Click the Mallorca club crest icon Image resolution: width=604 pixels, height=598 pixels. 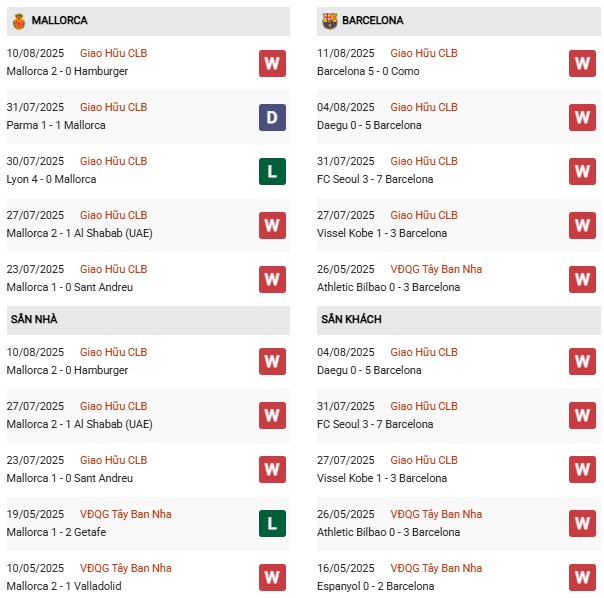[18, 20]
